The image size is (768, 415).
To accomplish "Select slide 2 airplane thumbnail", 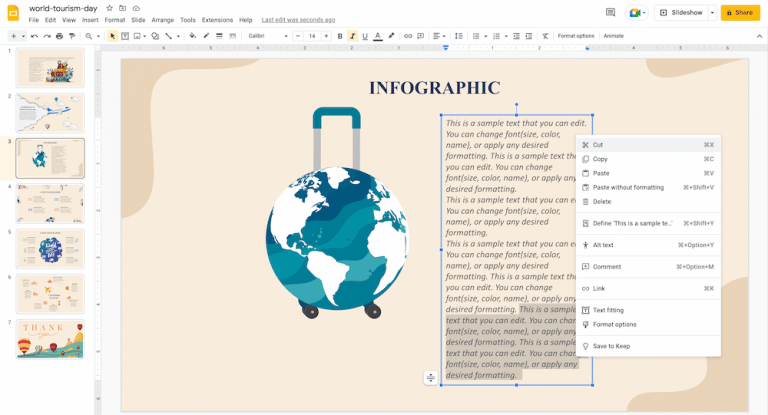I will (50, 113).
